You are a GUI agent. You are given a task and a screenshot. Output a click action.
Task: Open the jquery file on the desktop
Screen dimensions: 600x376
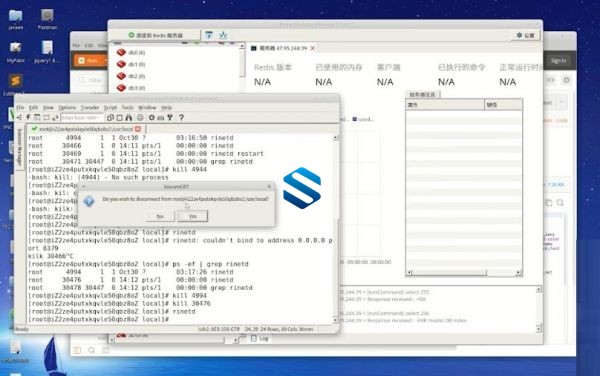[x=47, y=52]
